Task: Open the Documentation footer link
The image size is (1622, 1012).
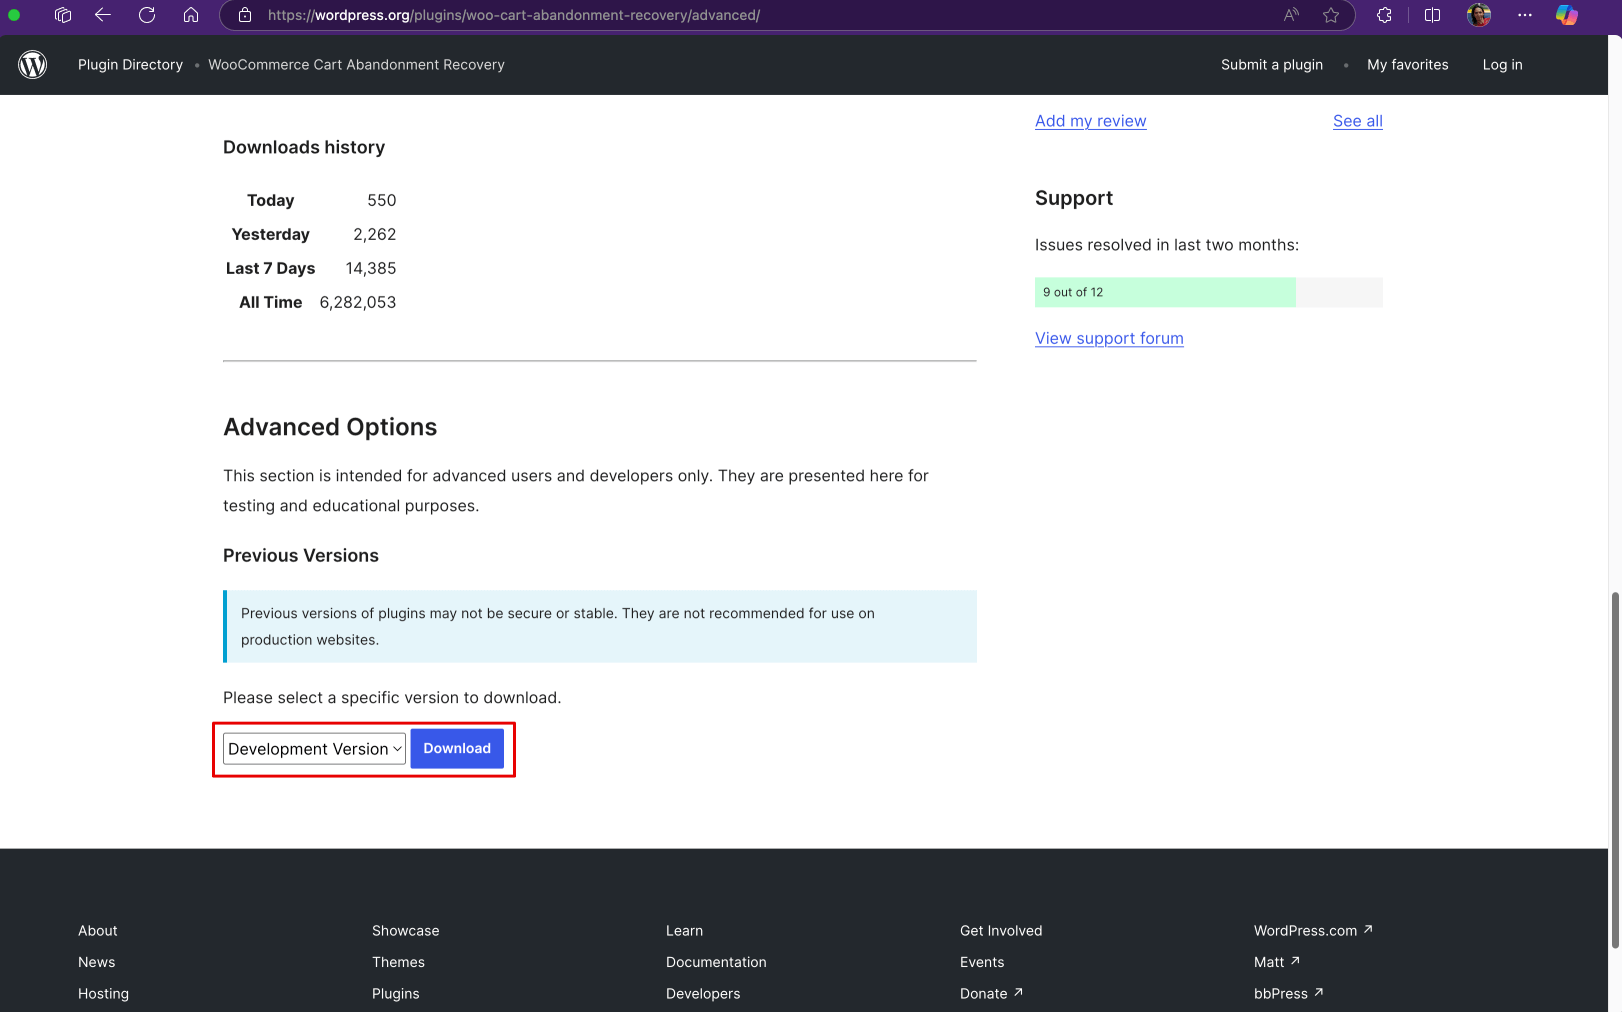Action: pyautogui.click(x=717, y=962)
